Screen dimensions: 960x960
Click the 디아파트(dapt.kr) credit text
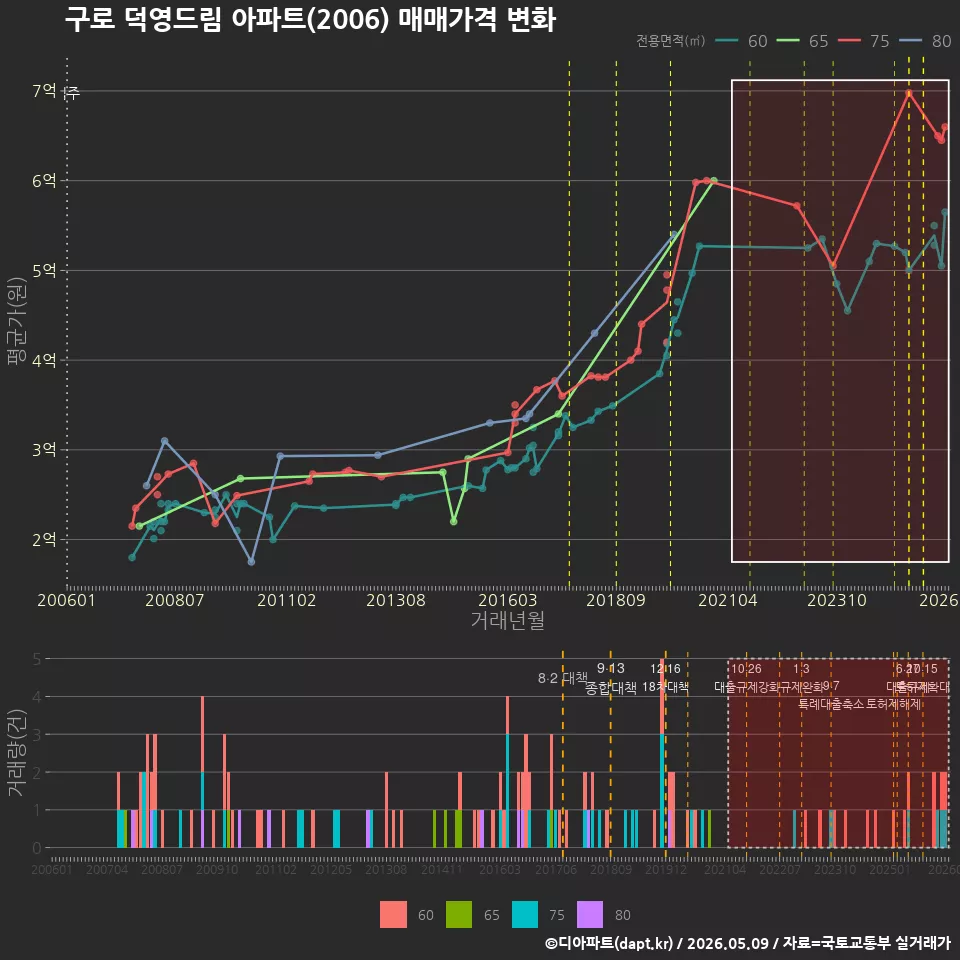[609, 943]
